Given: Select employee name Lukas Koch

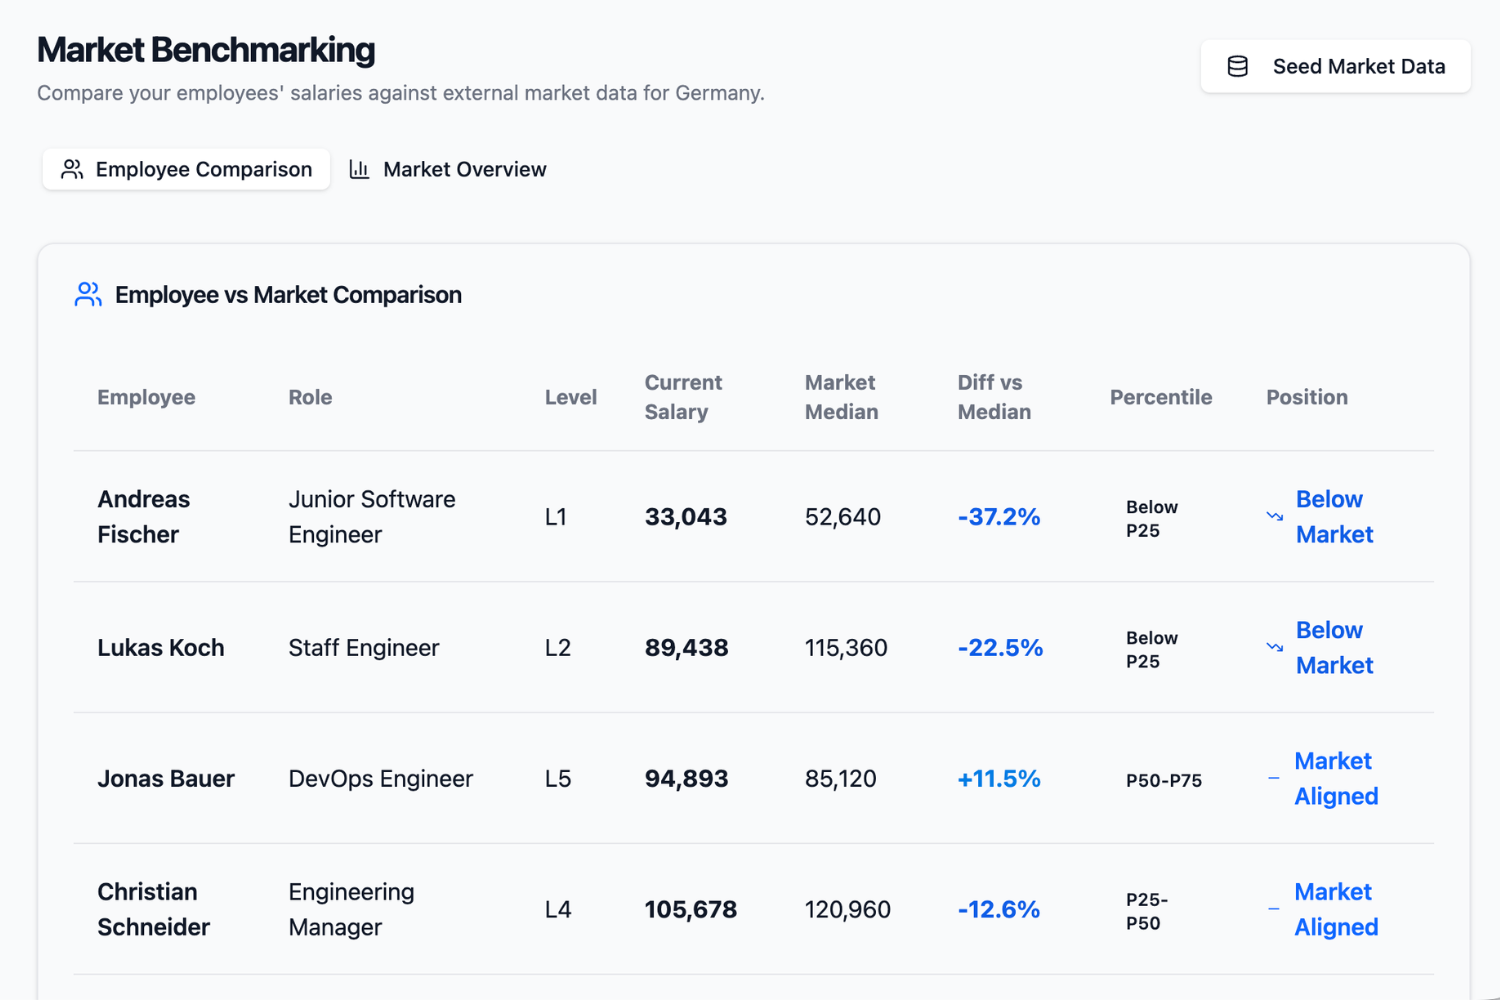Looking at the screenshot, I should click(x=161, y=647).
